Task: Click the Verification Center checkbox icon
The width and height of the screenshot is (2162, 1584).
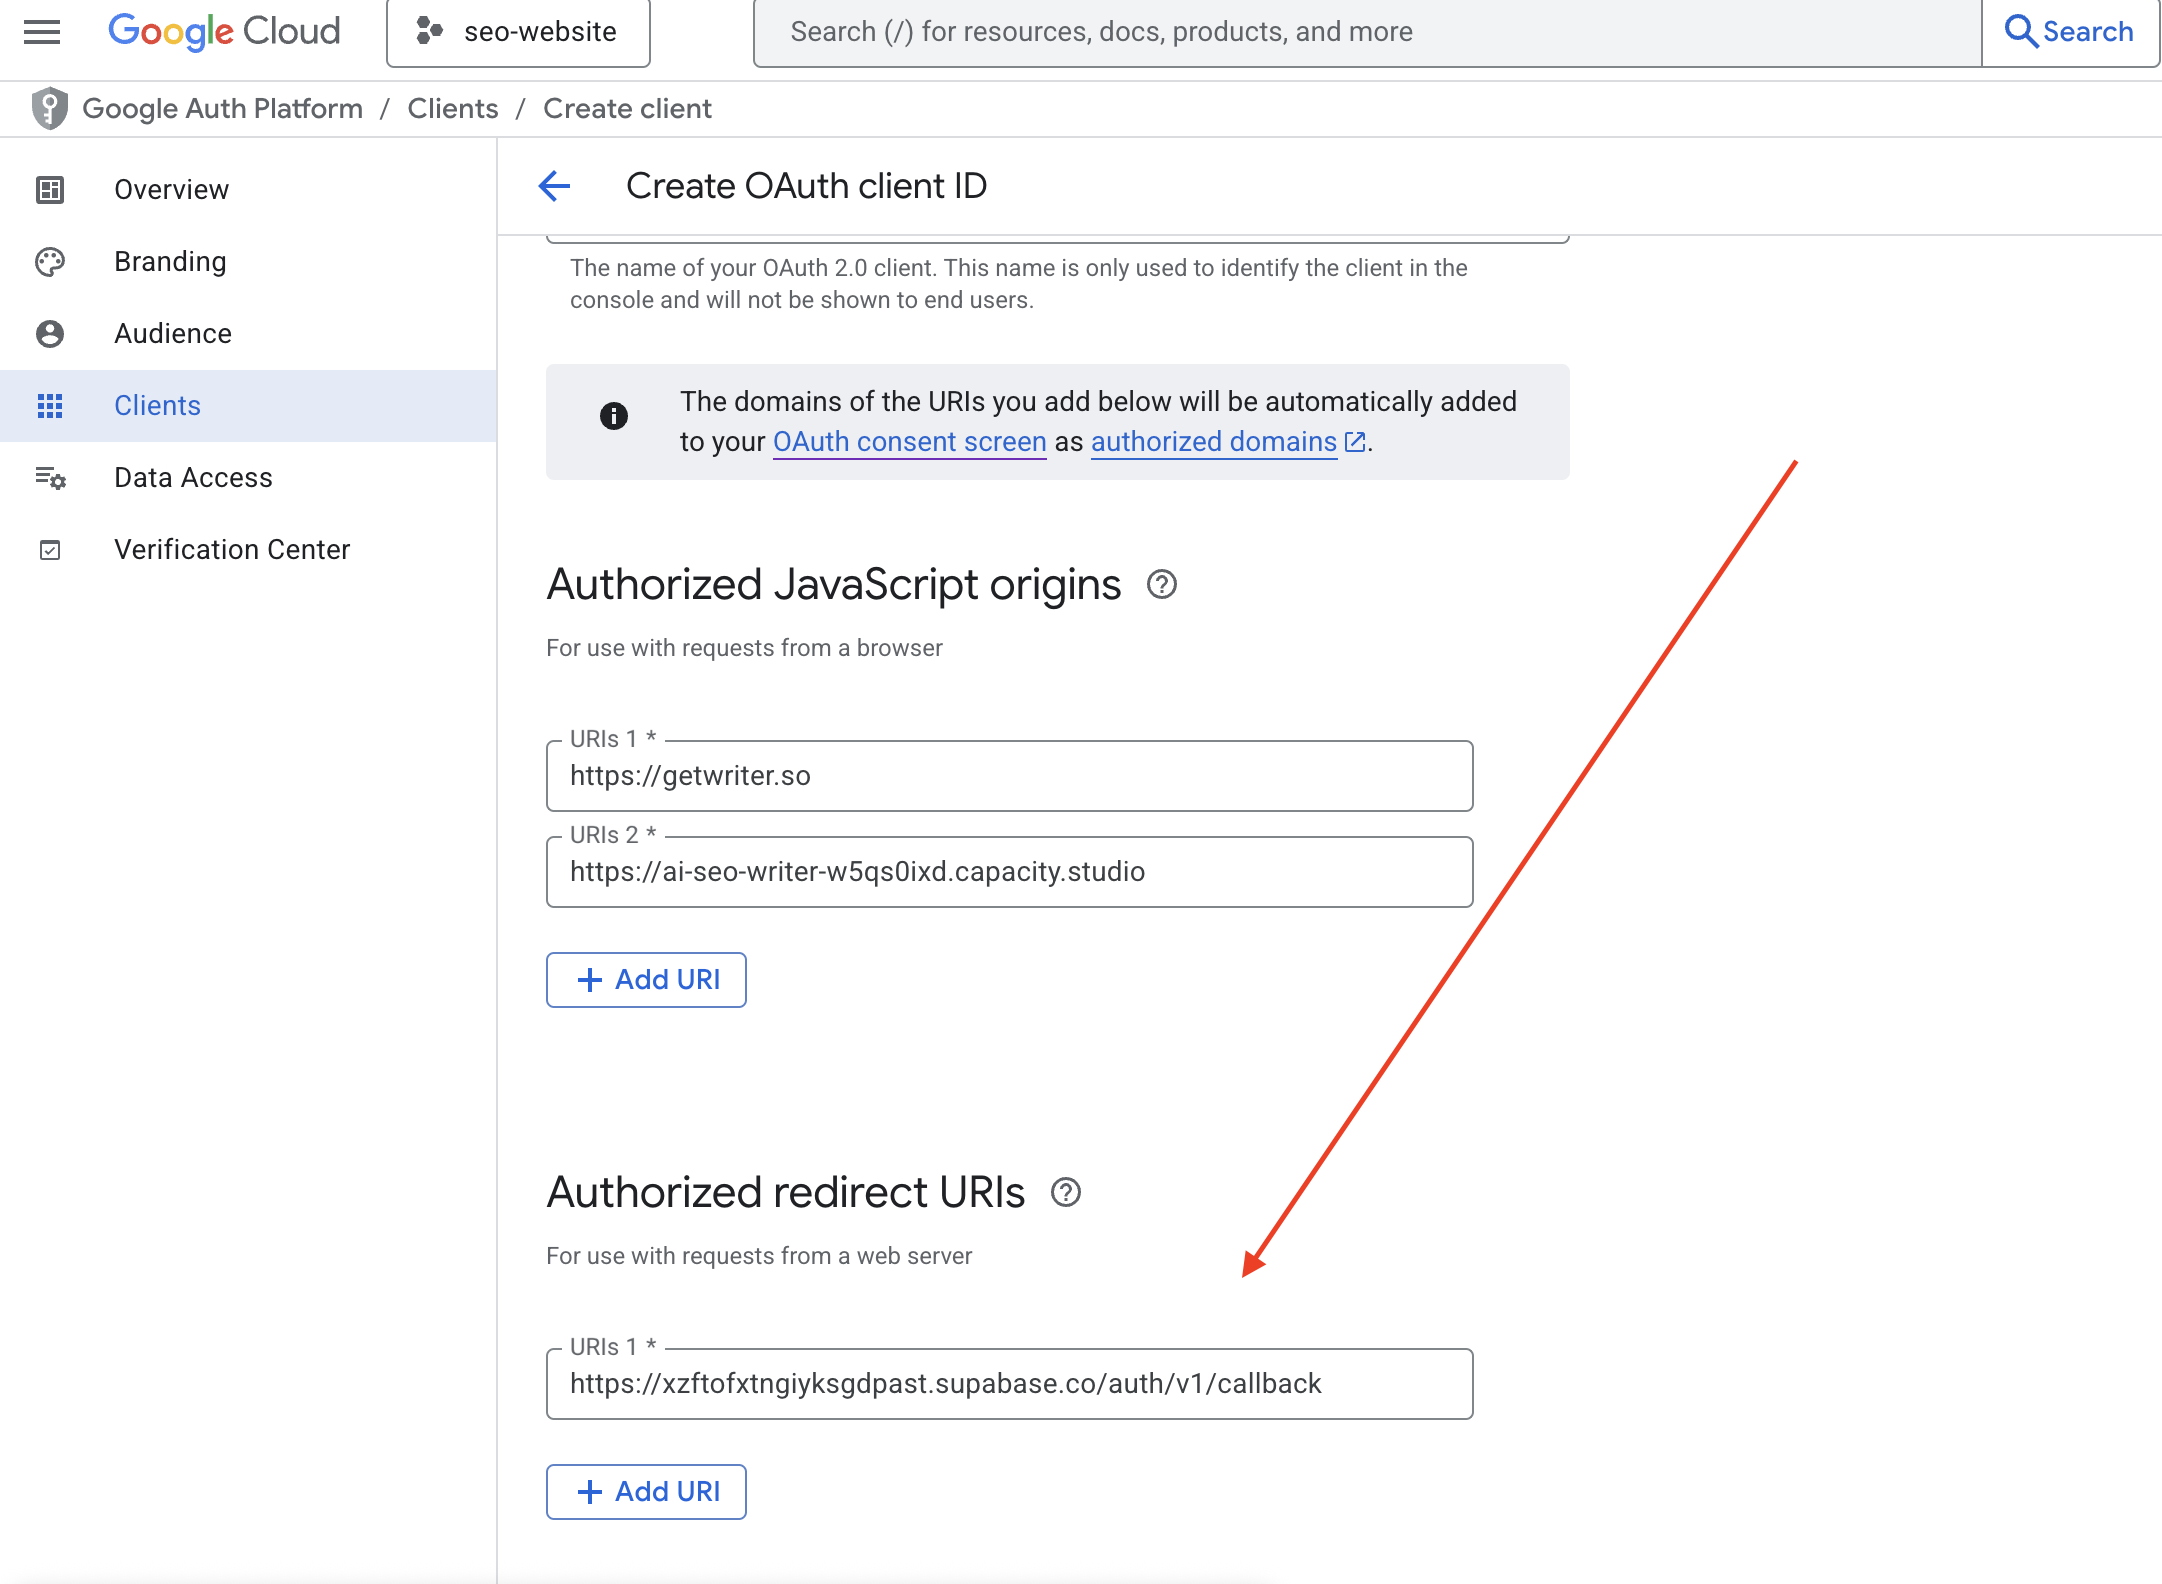Action: pyautogui.click(x=50, y=549)
